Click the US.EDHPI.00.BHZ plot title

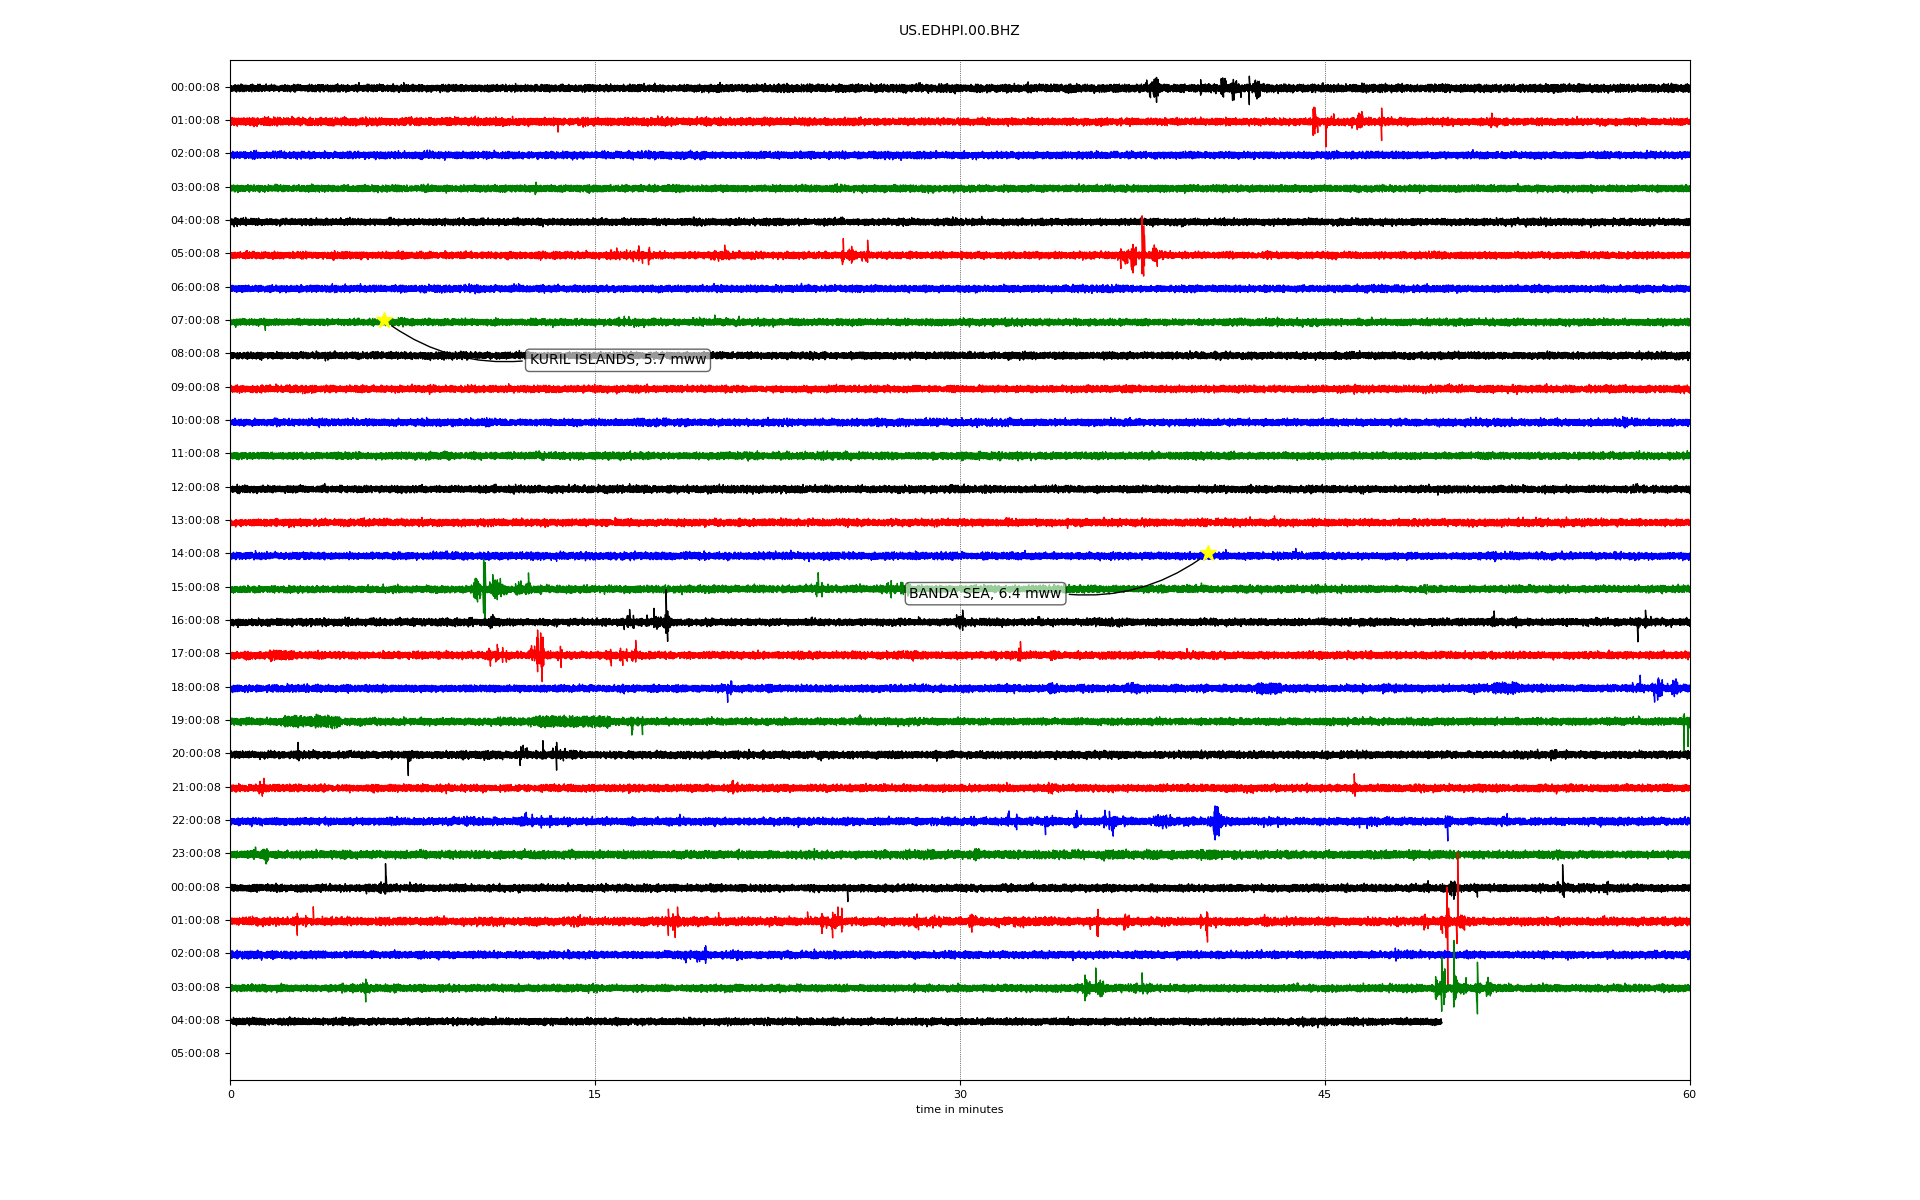(958, 31)
